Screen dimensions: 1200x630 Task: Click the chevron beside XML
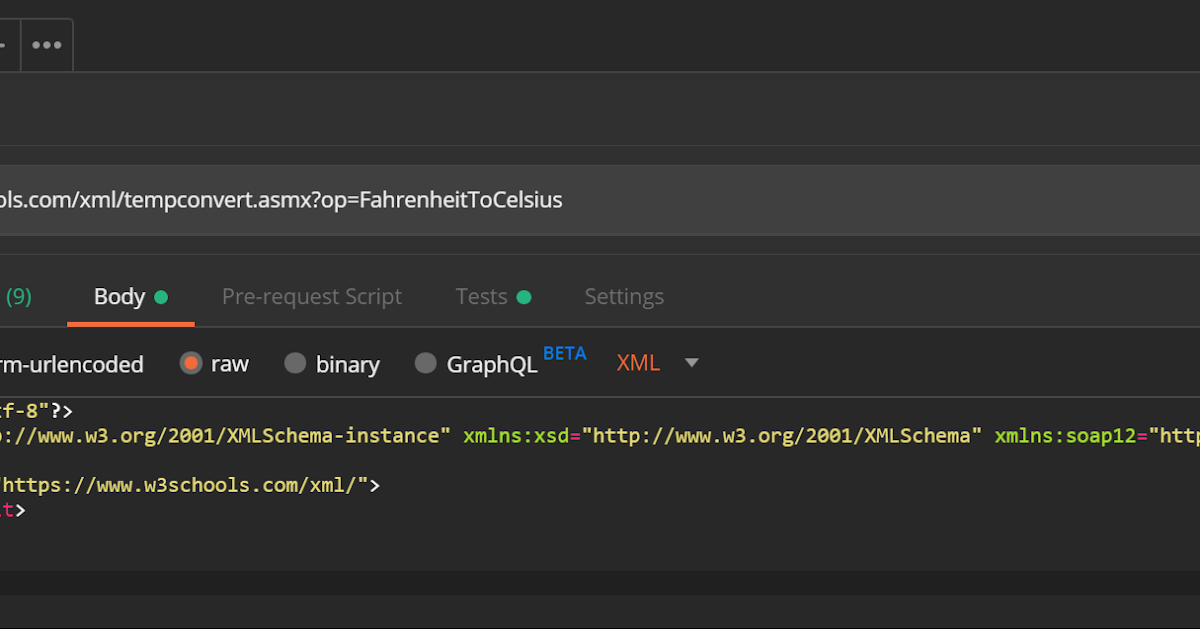pos(691,363)
